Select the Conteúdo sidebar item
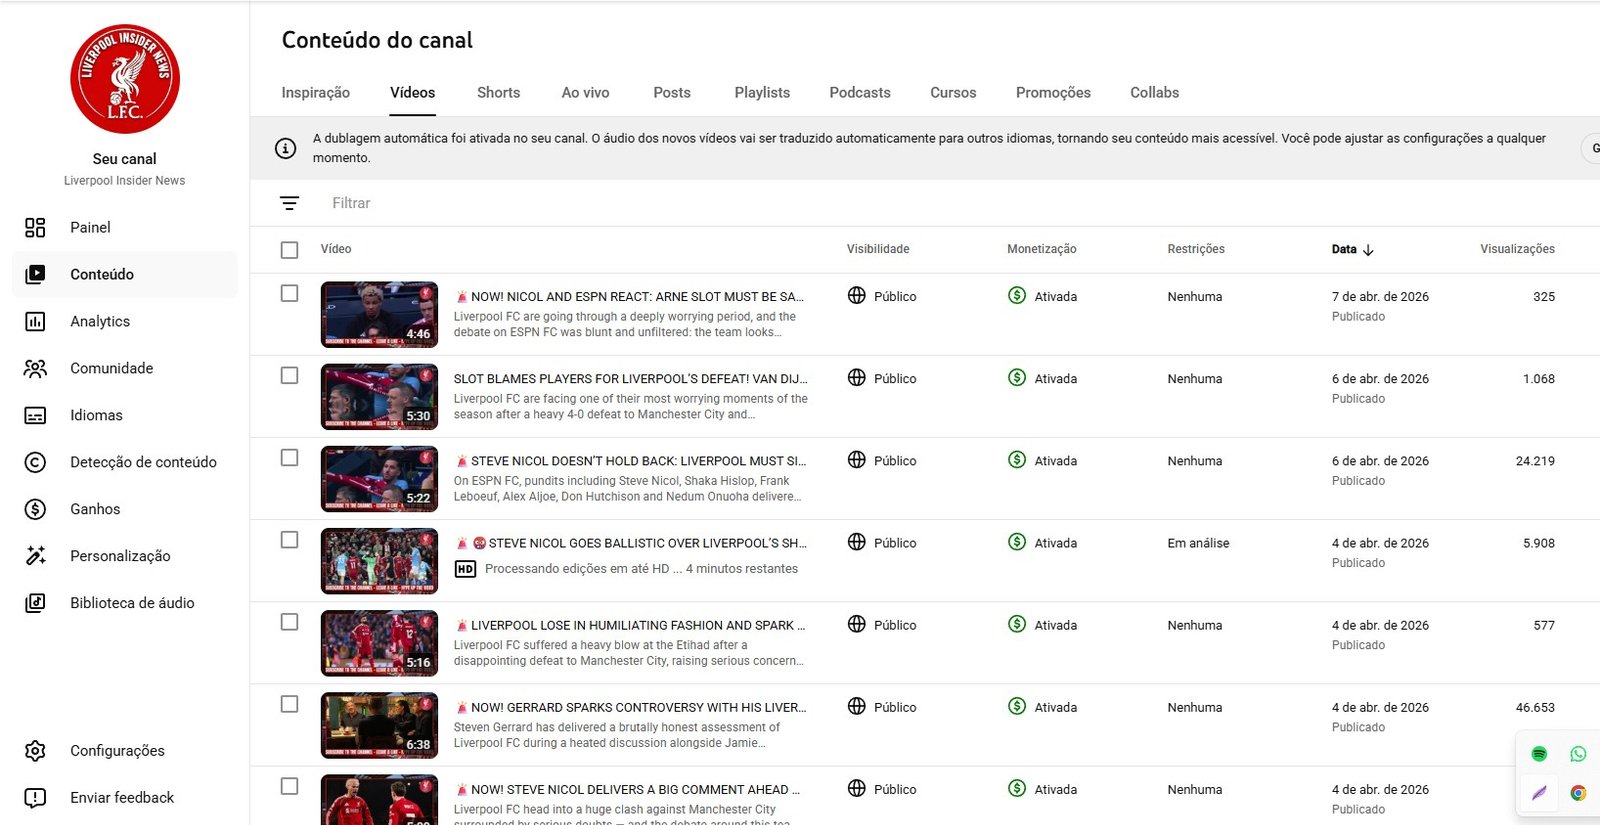The image size is (1600, 825). tap(124, 275)
